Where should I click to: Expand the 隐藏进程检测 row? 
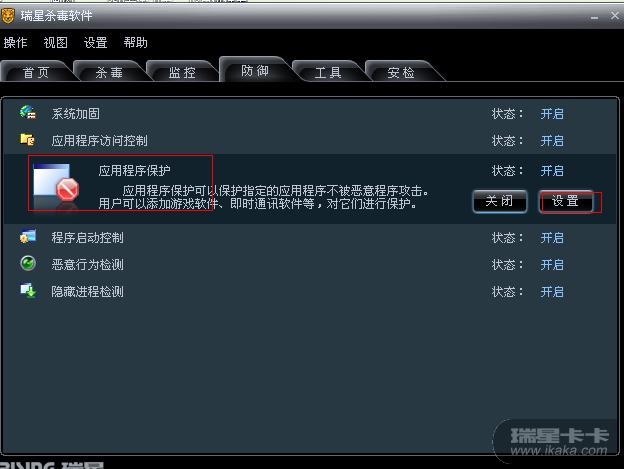pyautogui.click(x=310, y=292)
